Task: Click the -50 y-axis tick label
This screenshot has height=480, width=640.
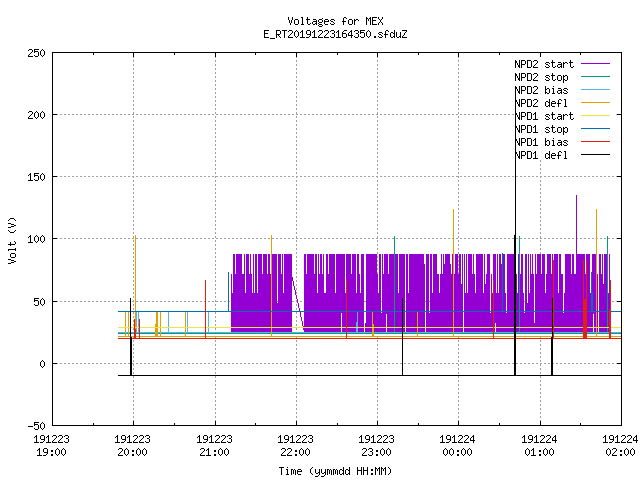Action: pyautogui.click(x=36, y=426)
